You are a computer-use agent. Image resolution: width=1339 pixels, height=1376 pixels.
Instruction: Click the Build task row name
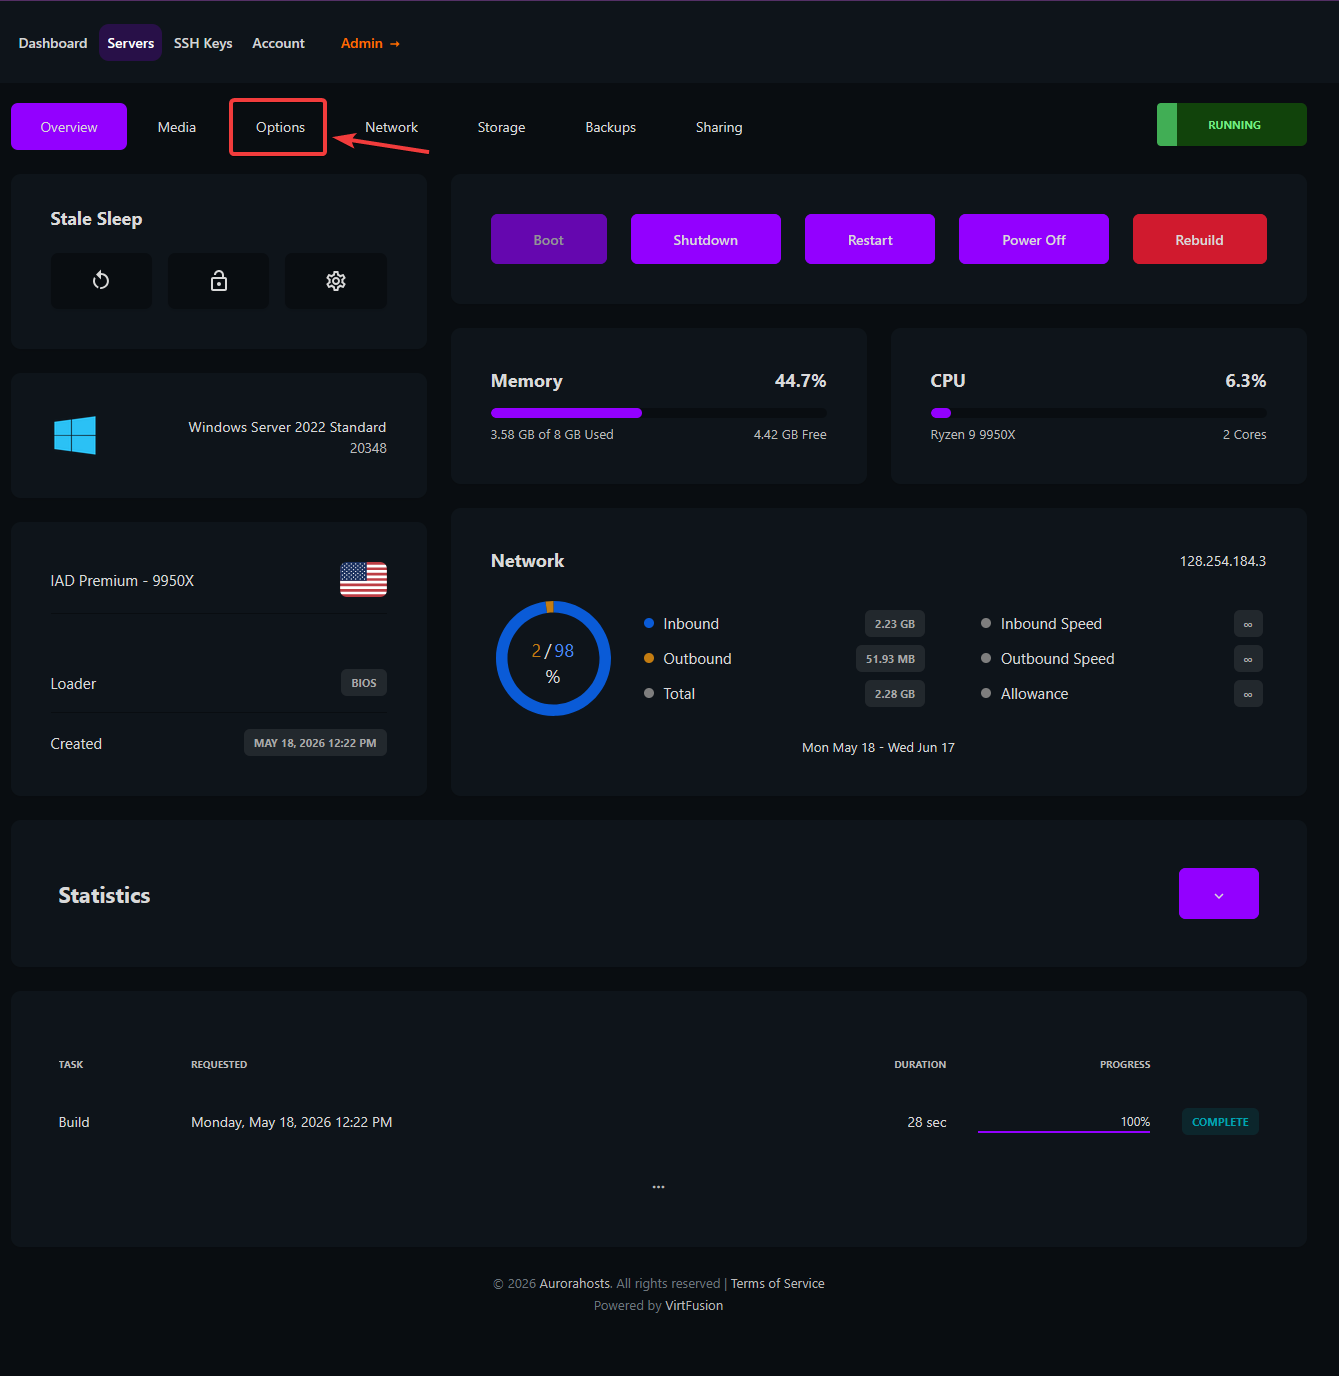74,1122
